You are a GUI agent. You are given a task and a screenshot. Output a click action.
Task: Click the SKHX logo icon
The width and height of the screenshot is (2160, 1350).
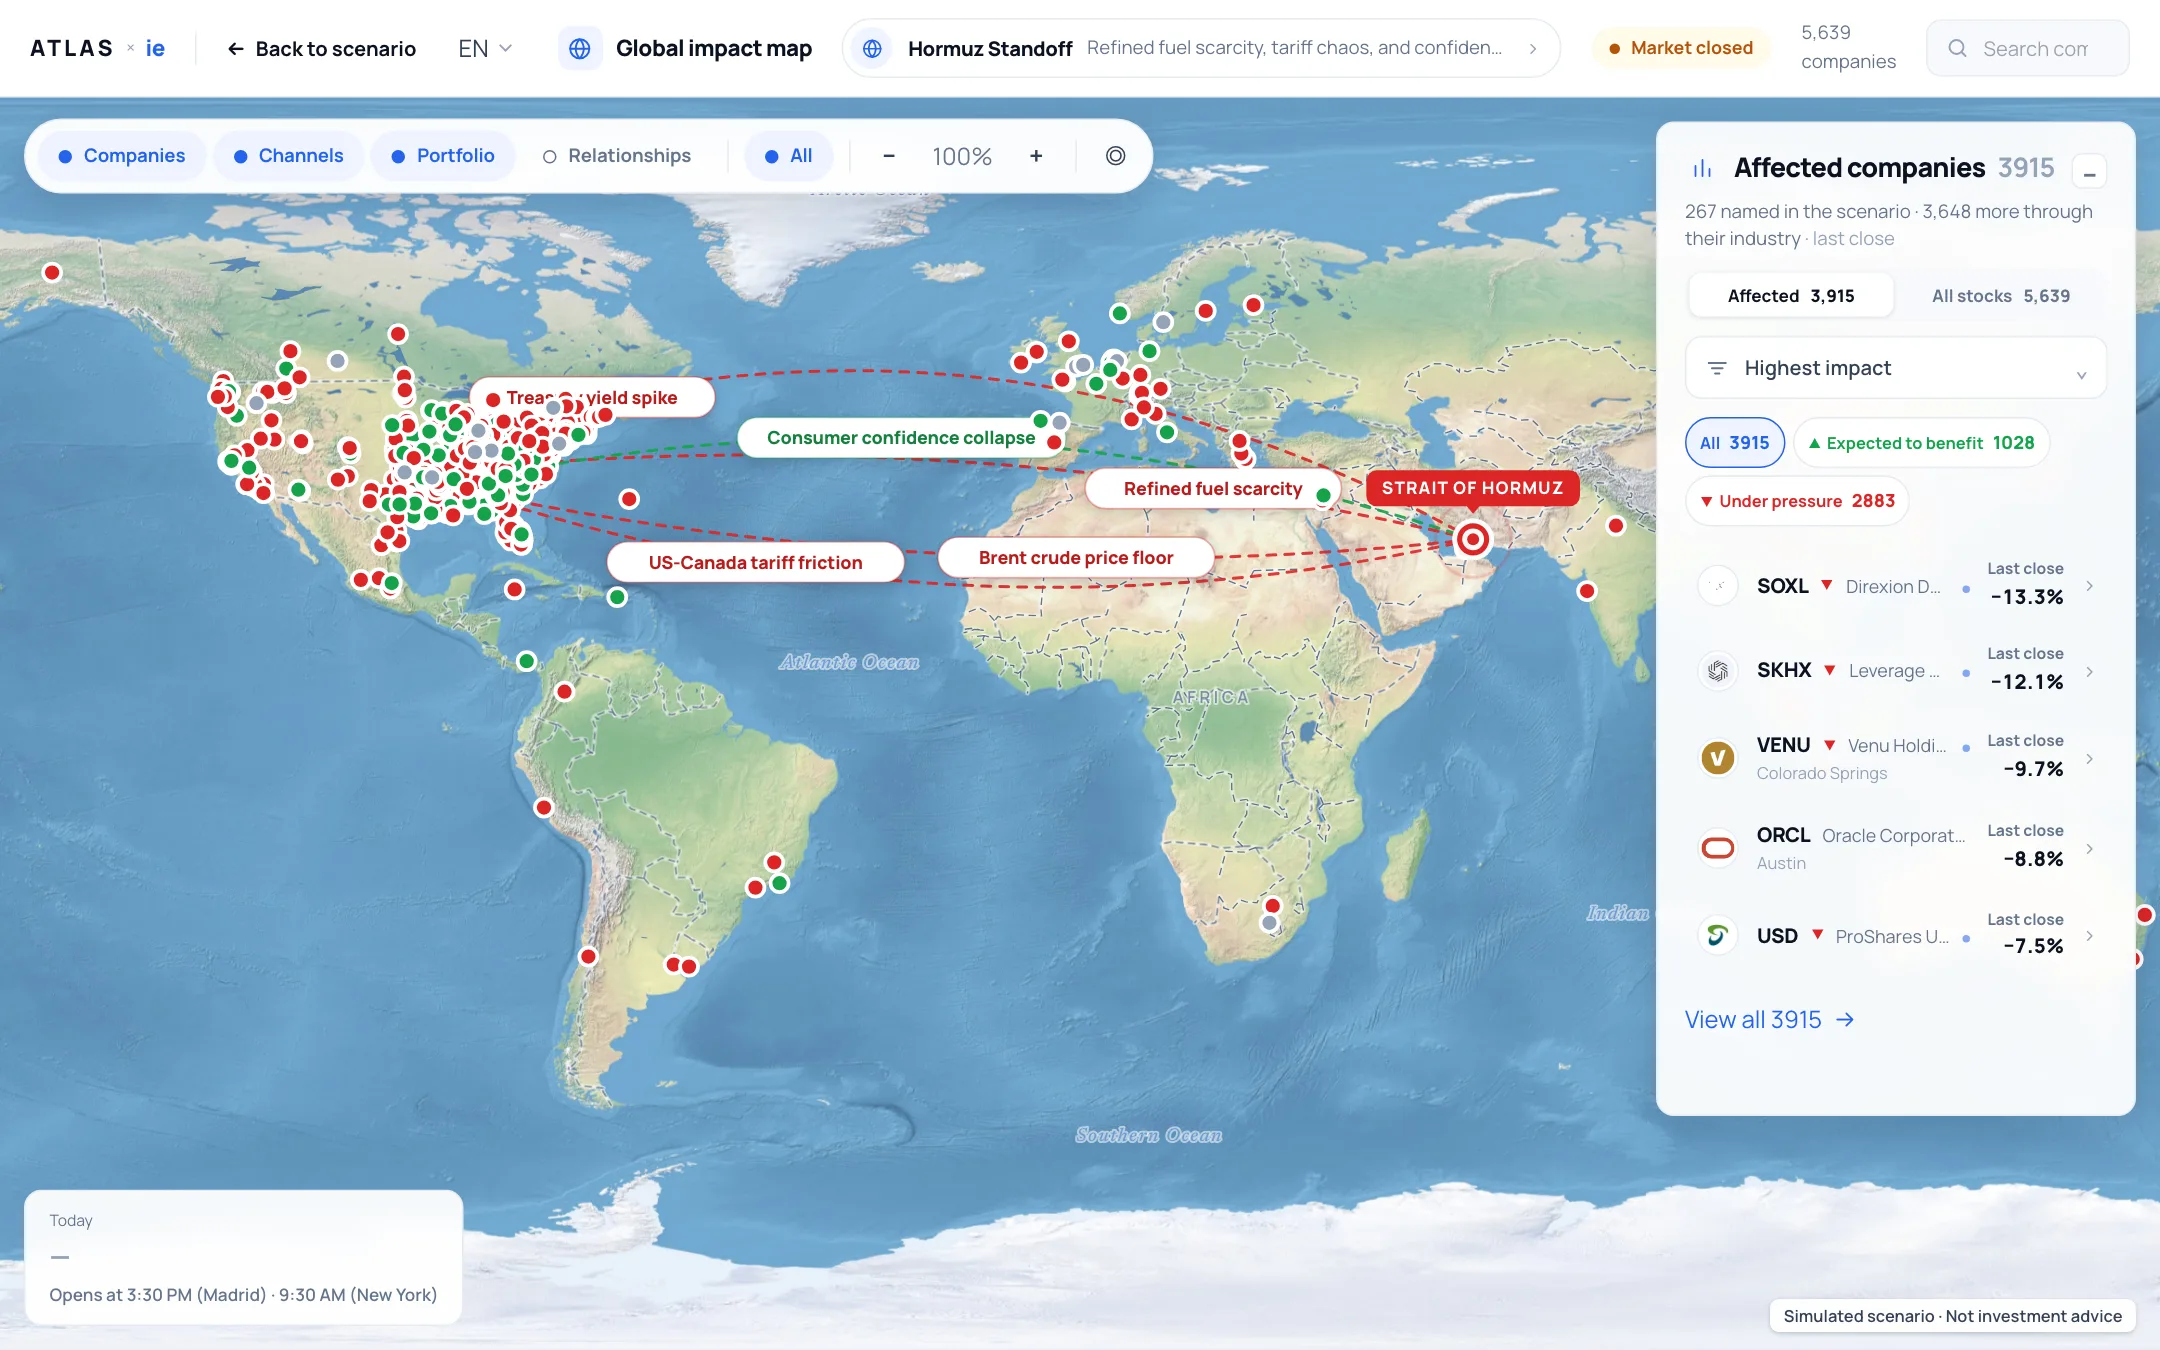[1718, 671]
